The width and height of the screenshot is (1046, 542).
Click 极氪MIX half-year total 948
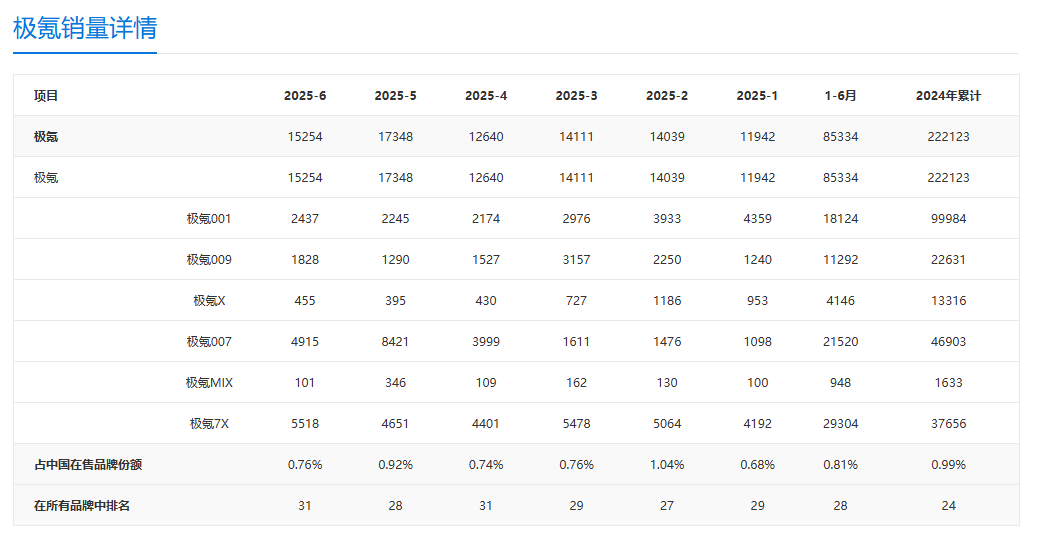coord(841,383)
